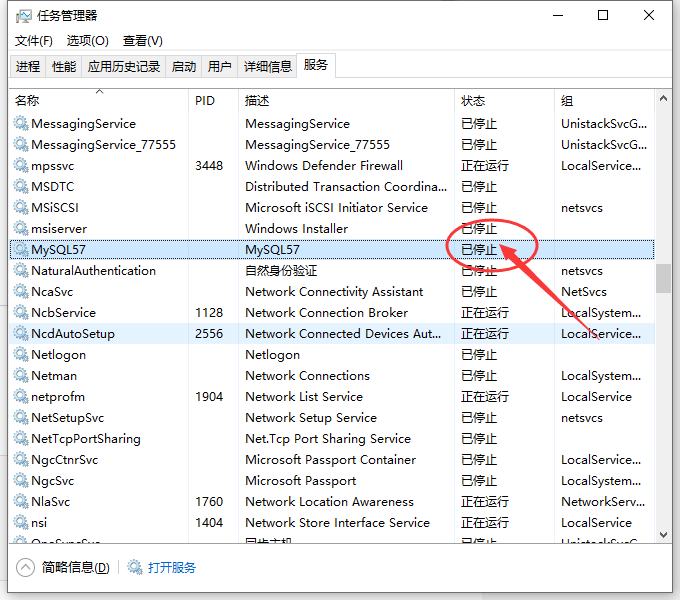Click the nsi service gear icon
This screenshot has width=680, height=600.
21,522
